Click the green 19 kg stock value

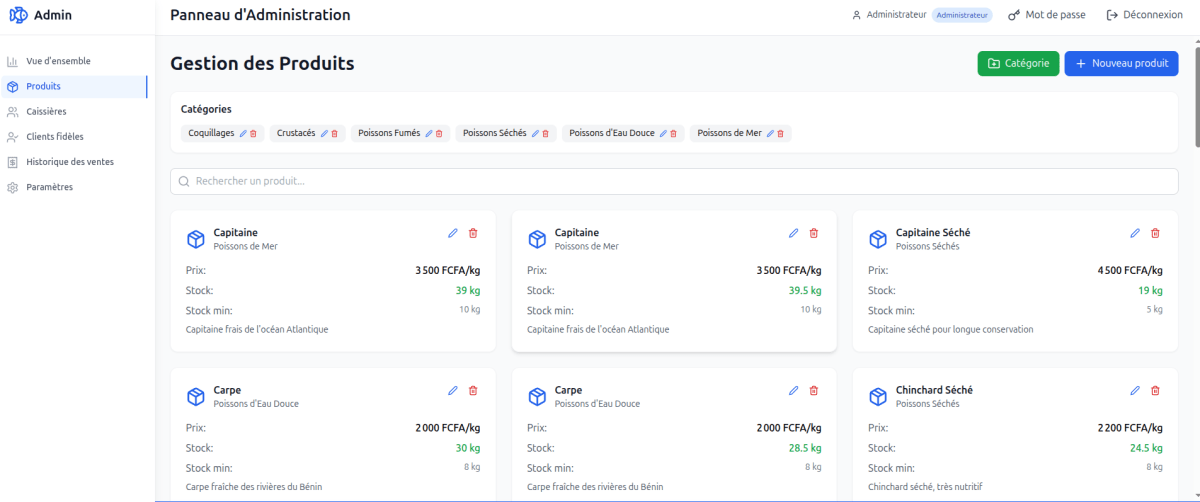[1150, 290]
